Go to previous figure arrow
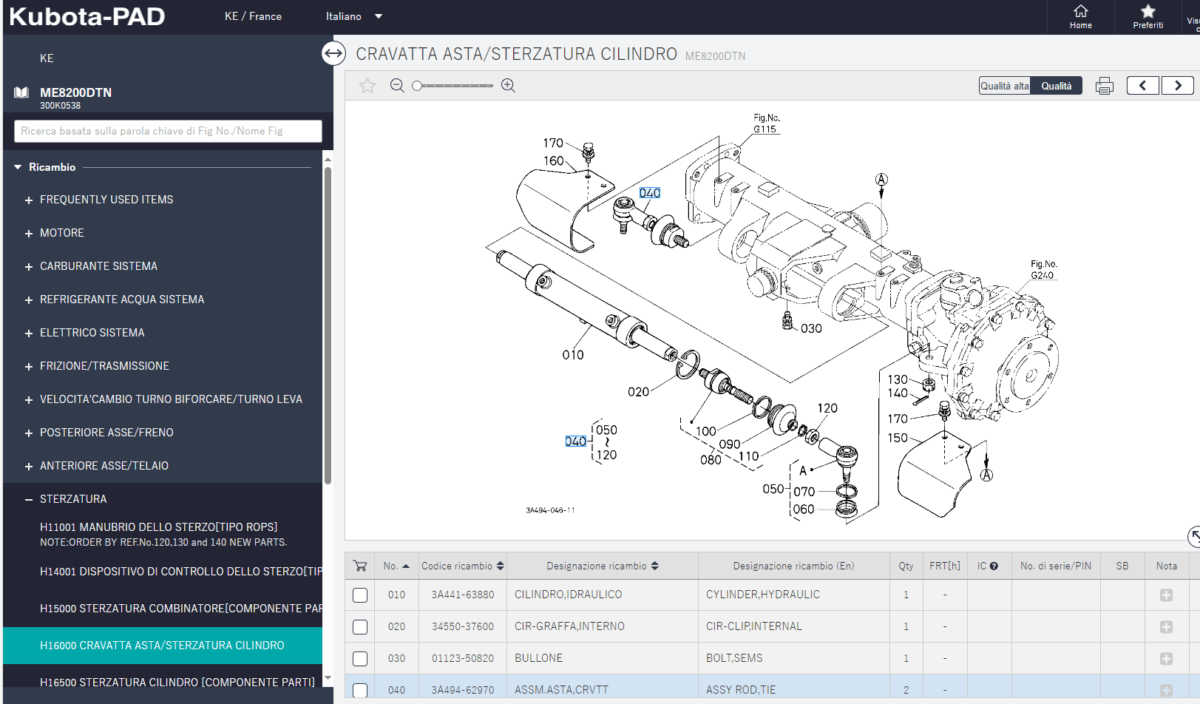The height and width of the screenshot is (704, 1200). pyautogui.click(x=1143, y=86)
